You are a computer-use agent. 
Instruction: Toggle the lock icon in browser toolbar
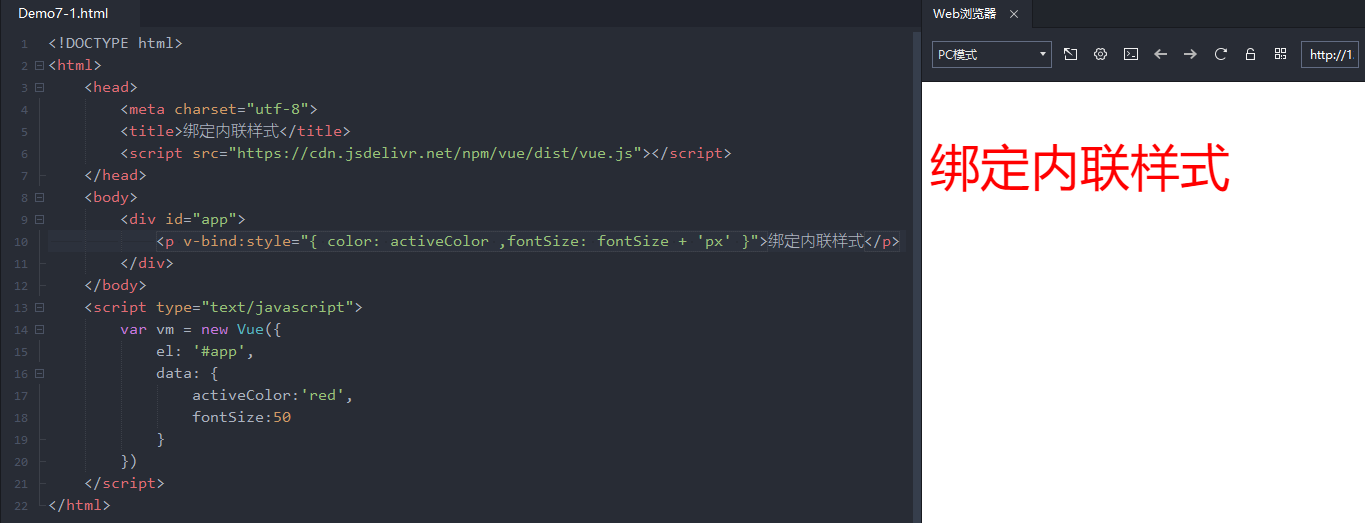1250,54
